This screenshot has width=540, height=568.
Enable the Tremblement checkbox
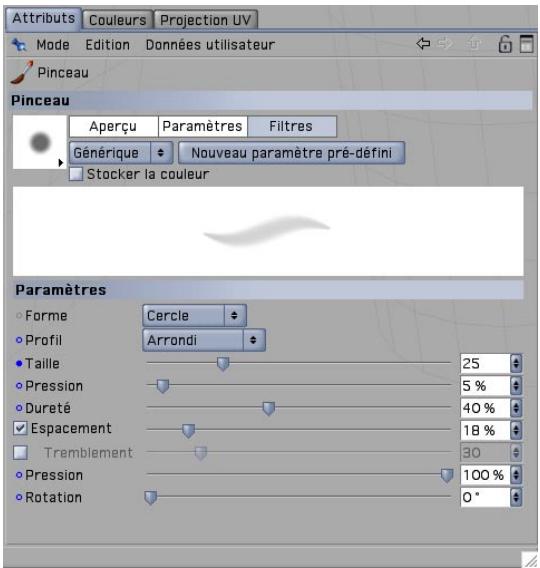tap(20, 452)
